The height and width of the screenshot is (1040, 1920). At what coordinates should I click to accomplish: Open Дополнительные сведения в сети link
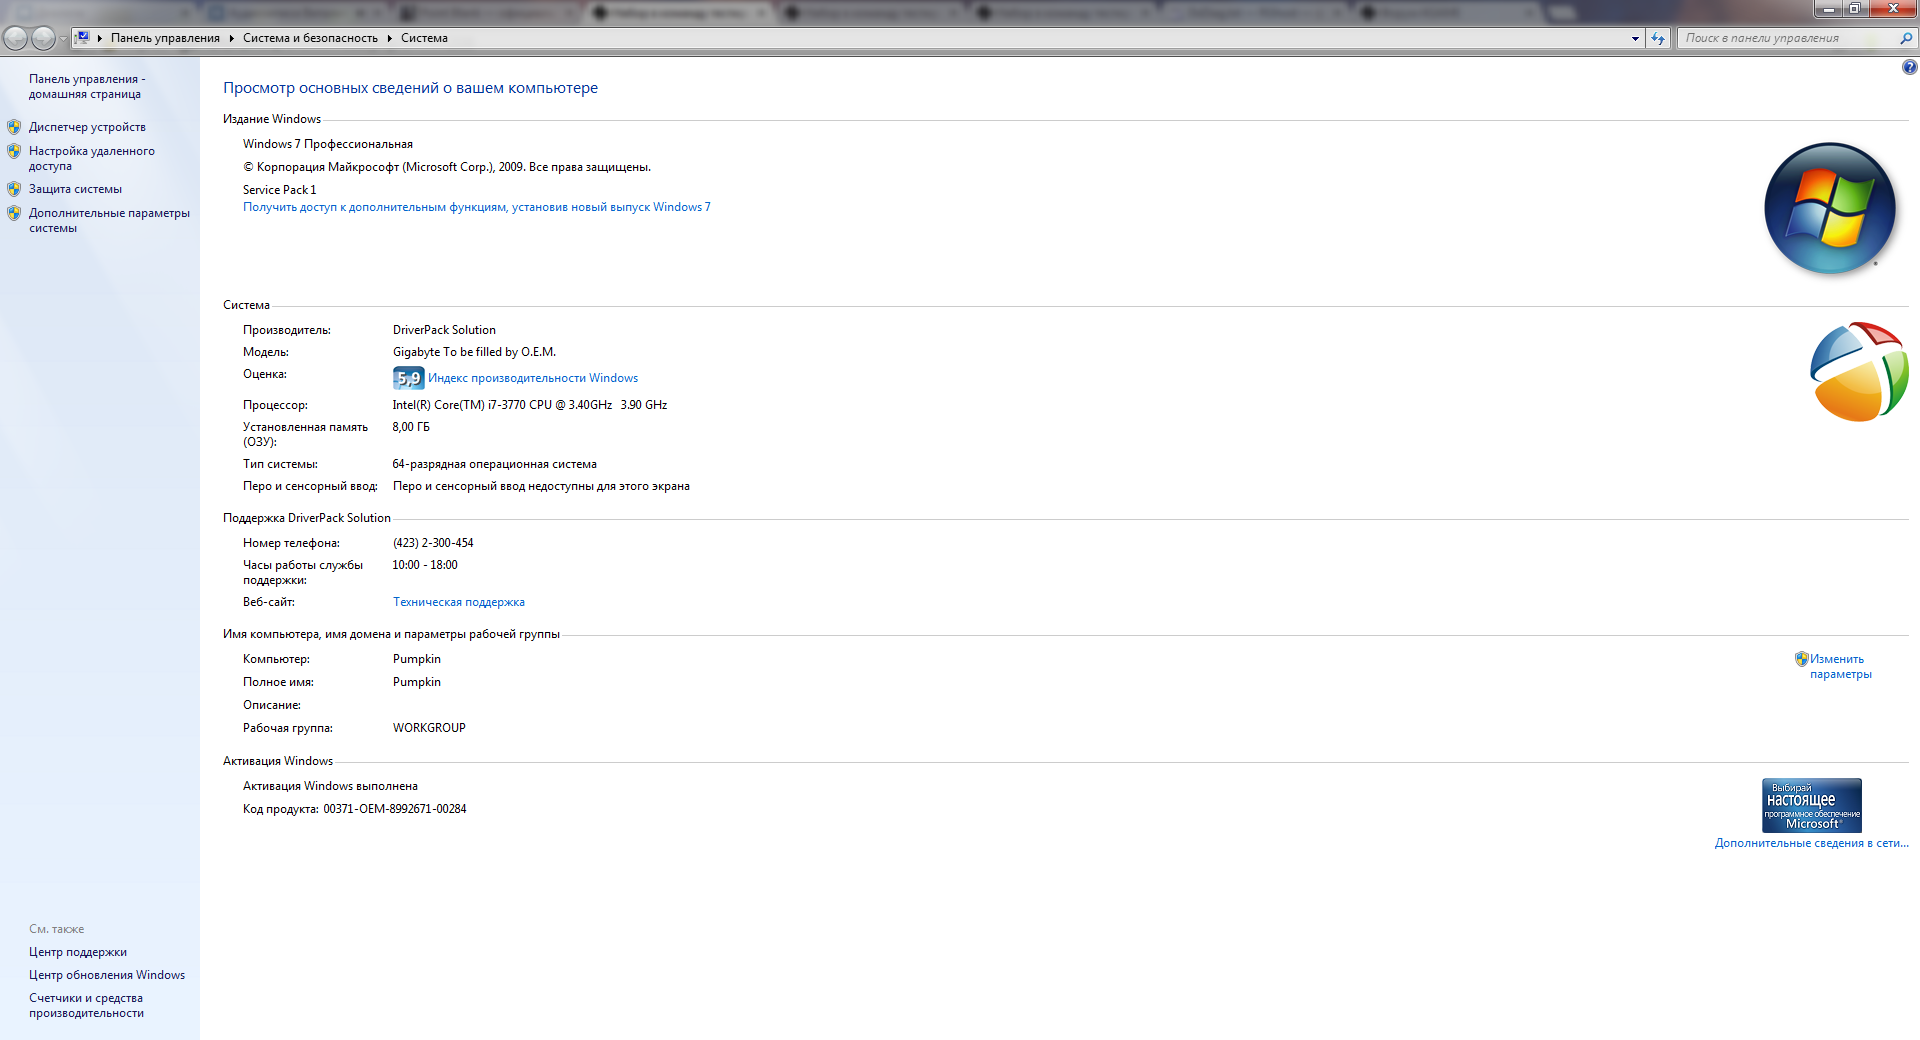coord(1811,843)
